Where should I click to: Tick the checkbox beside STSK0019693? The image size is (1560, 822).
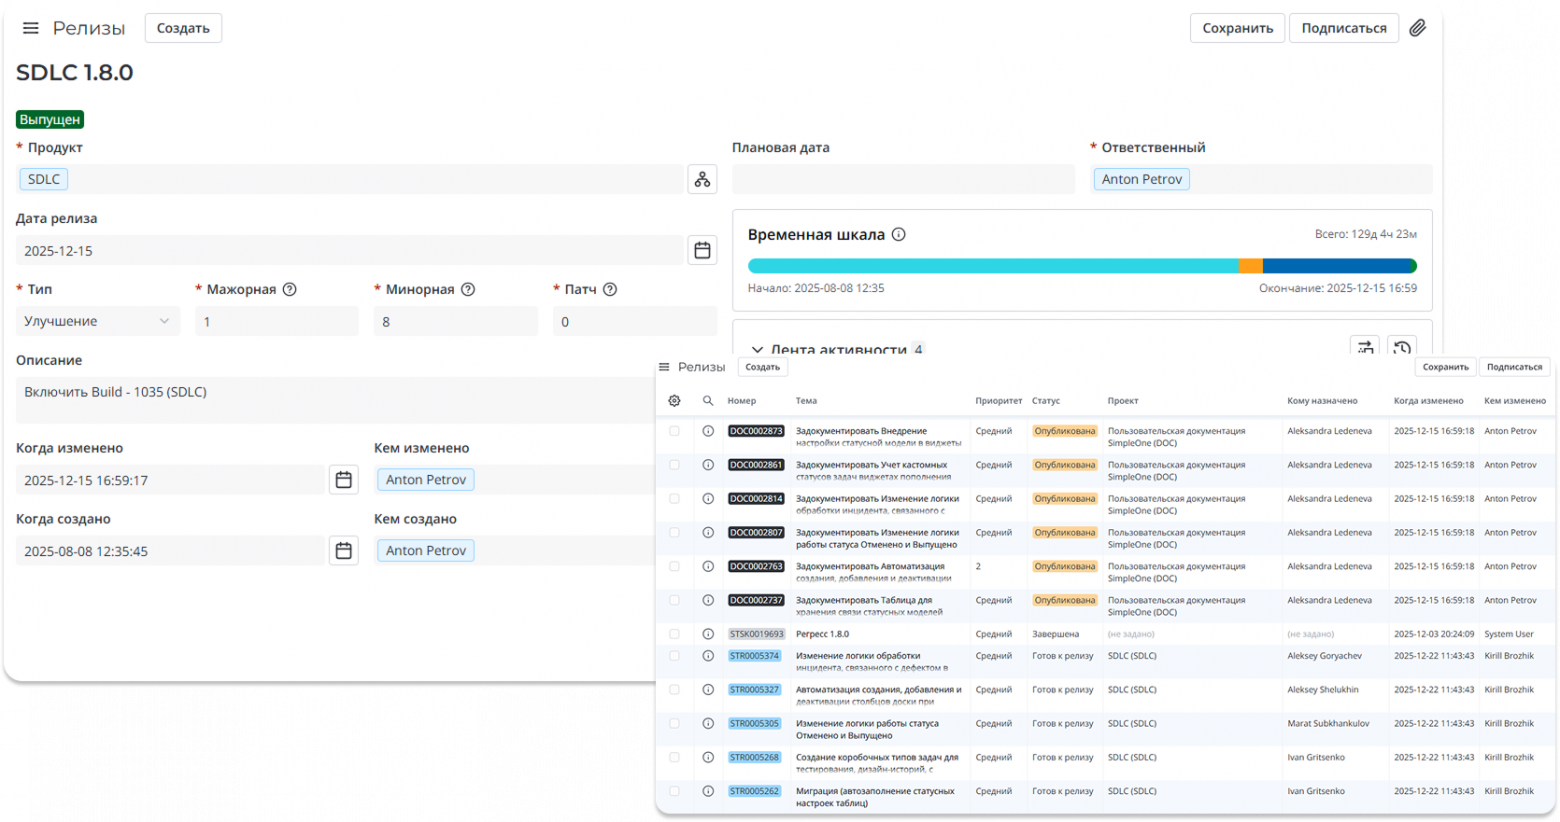coord(674,633)
